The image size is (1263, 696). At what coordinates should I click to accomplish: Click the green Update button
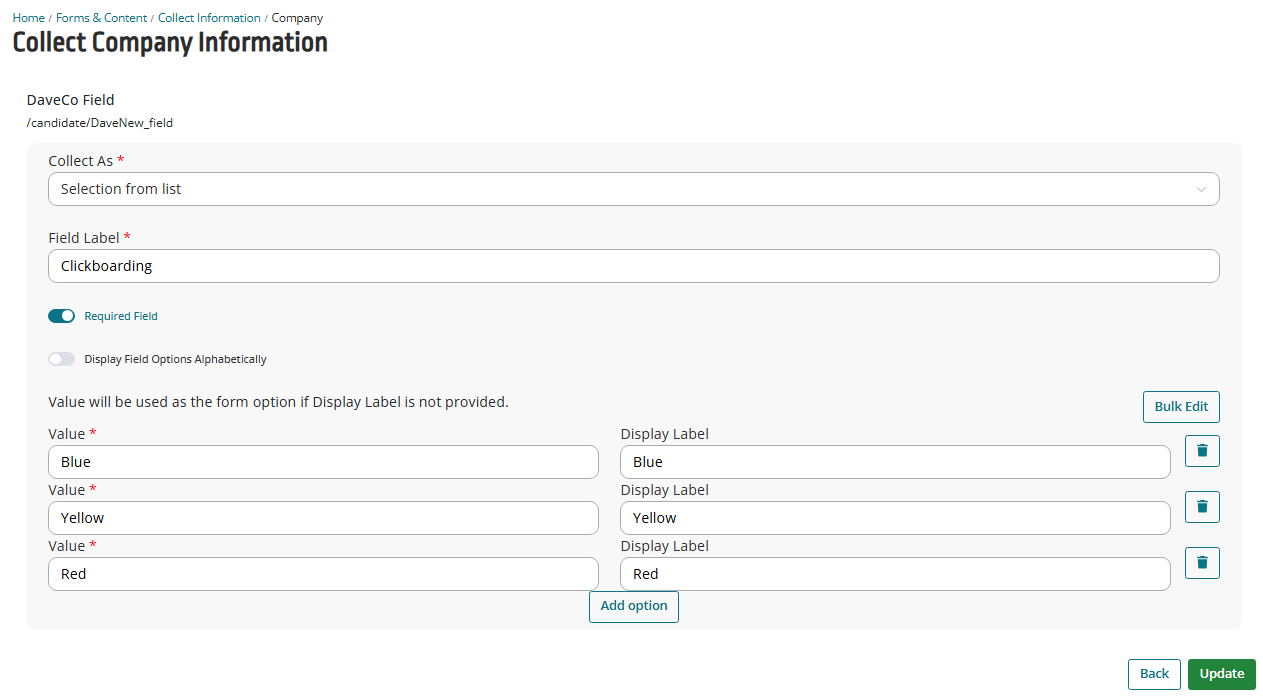1222,674
